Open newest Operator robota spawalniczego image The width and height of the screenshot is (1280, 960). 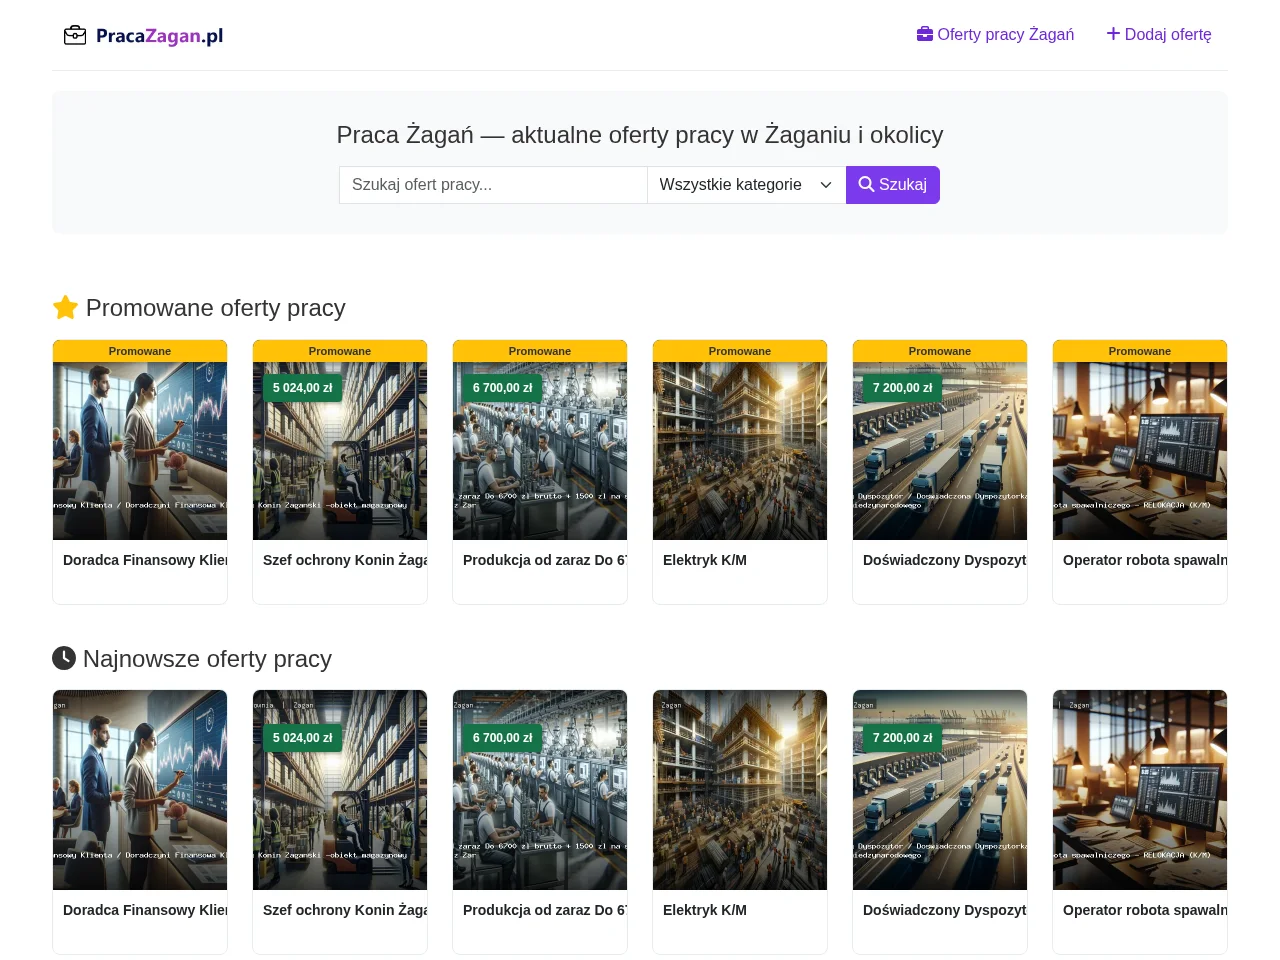(1140, 790)
